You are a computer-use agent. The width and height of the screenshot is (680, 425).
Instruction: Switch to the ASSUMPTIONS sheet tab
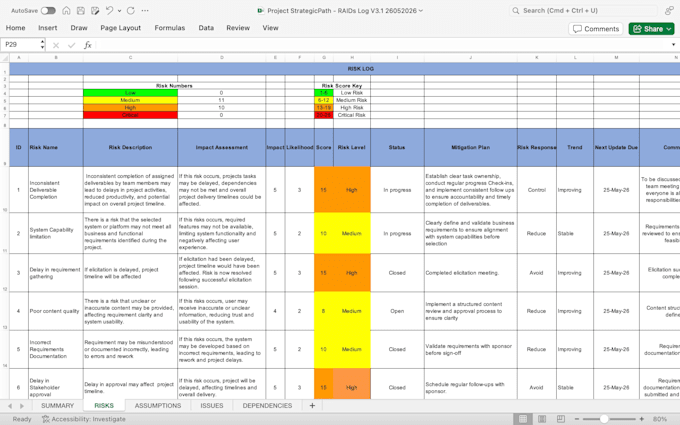coord(158,405)
